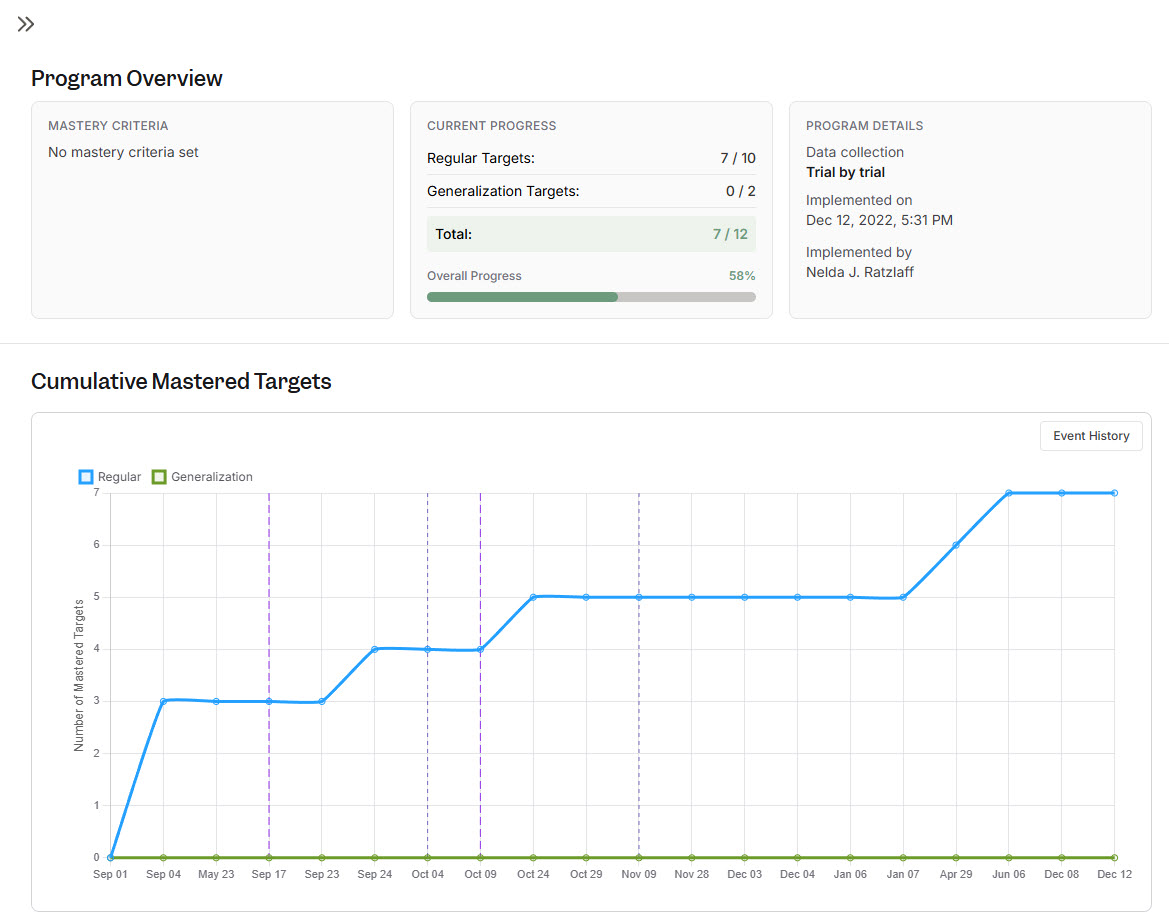Select the blue data point at Apr 29
Image resolution: width=1169 pixels, height=913 pixels.
click(x=956, y=545)
